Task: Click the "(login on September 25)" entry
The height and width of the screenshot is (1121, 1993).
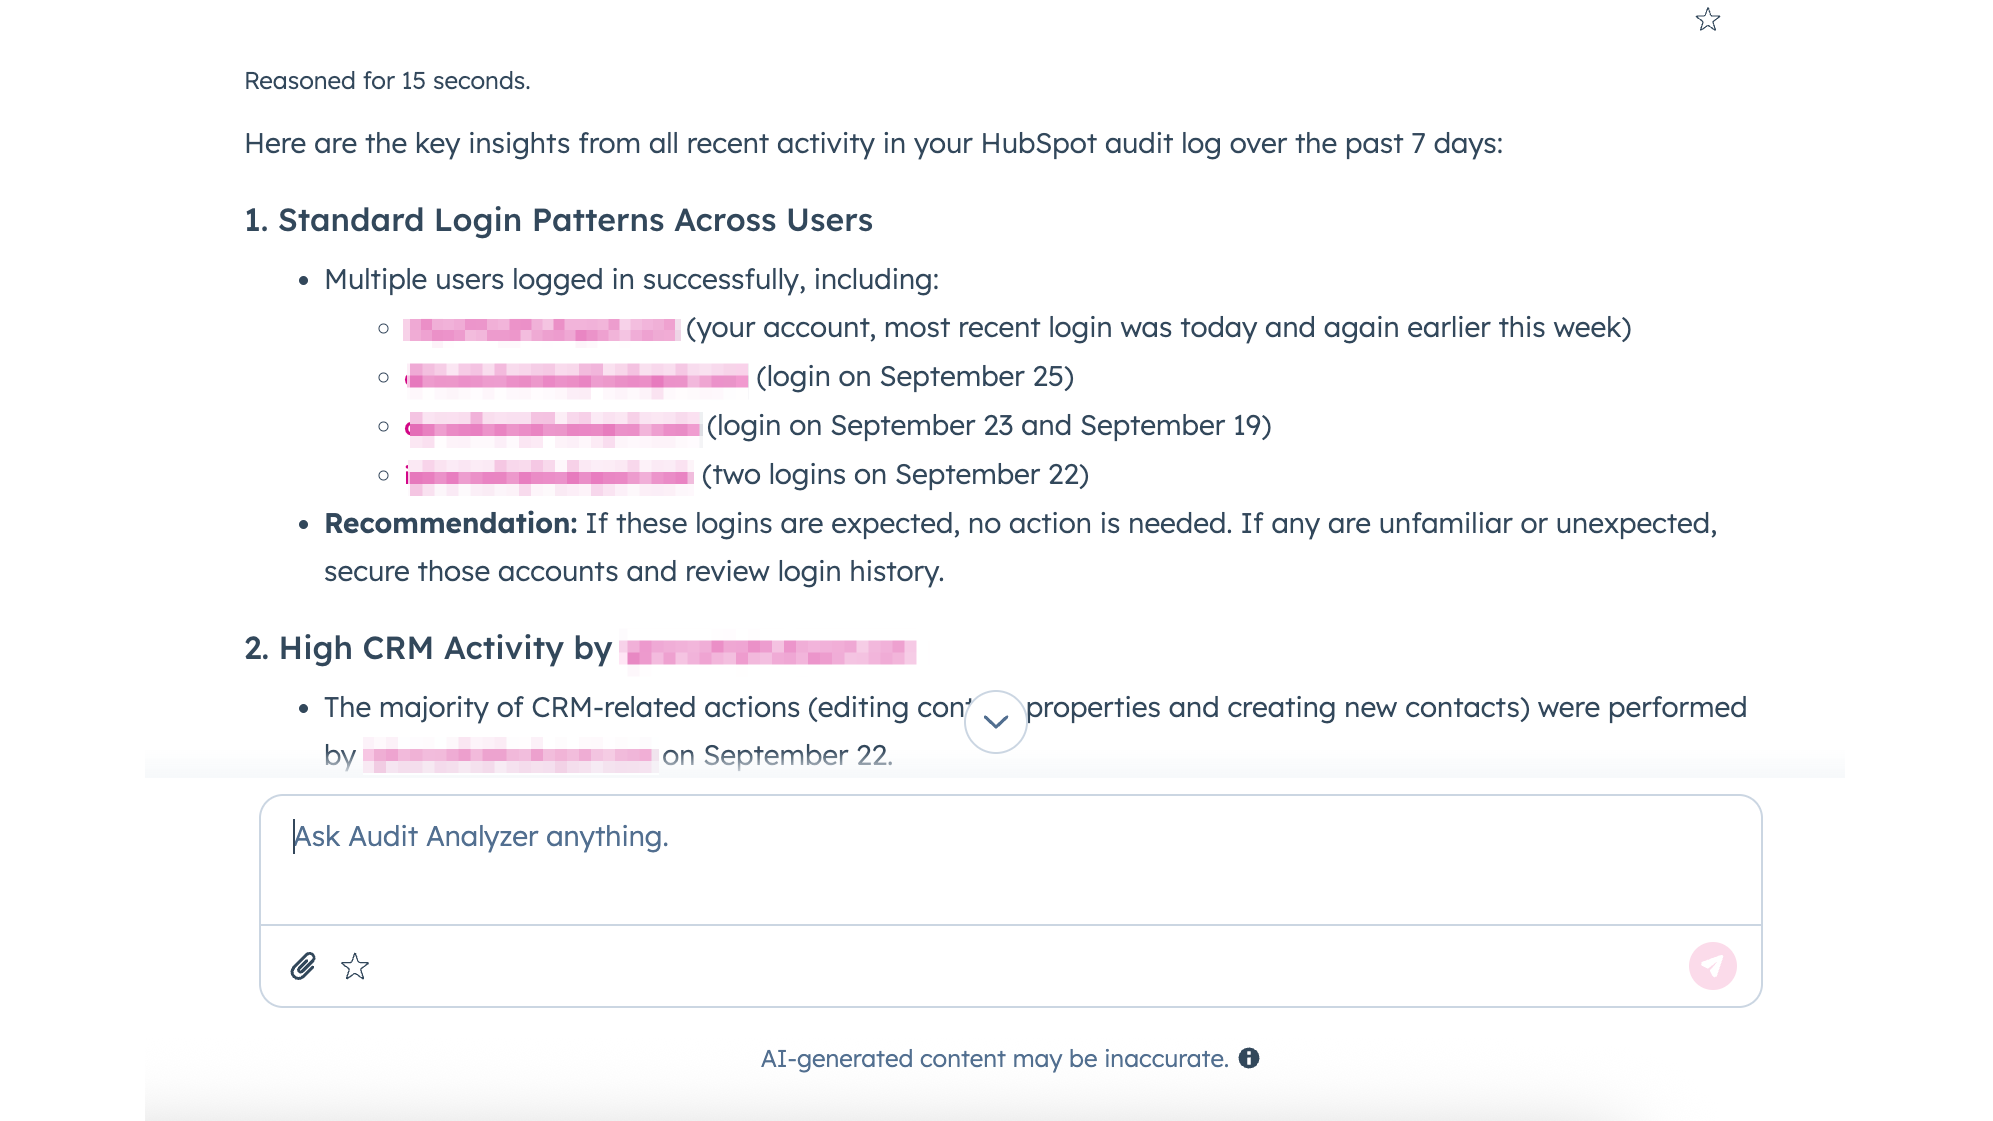Action: click(916, 377)
